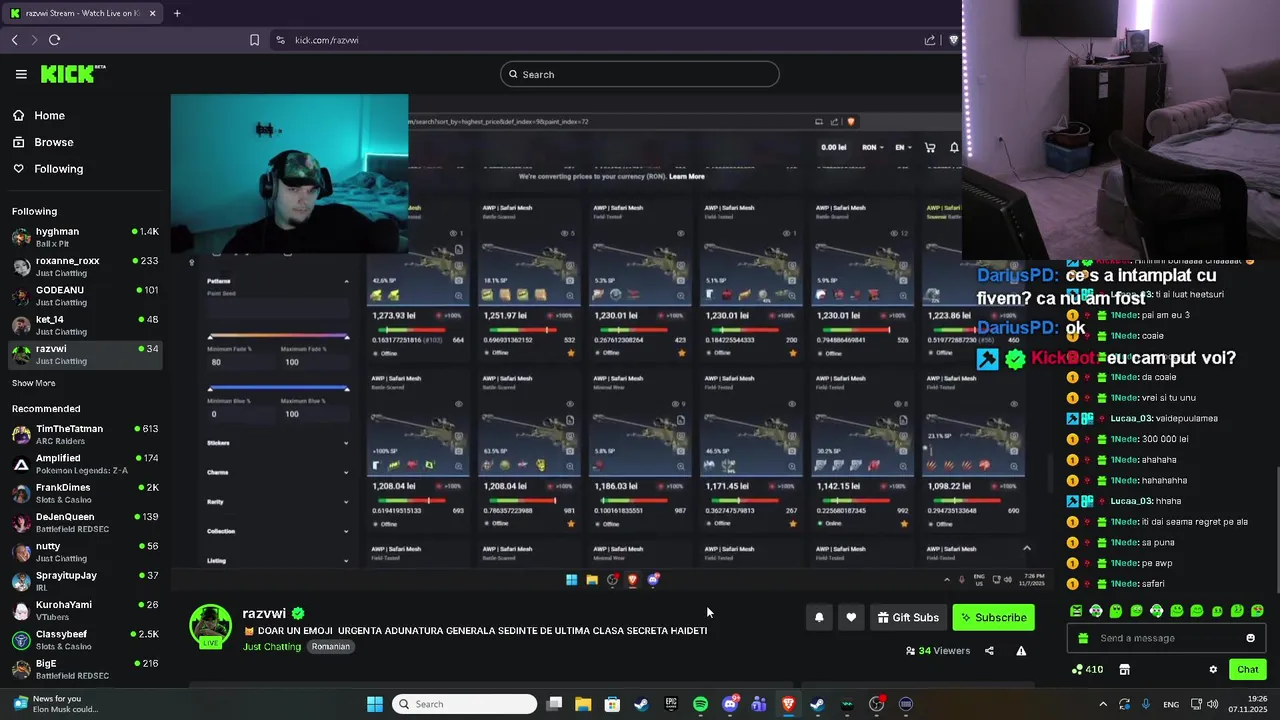
Task: Open the News for you taskbar widget
Action: [55, 704]
